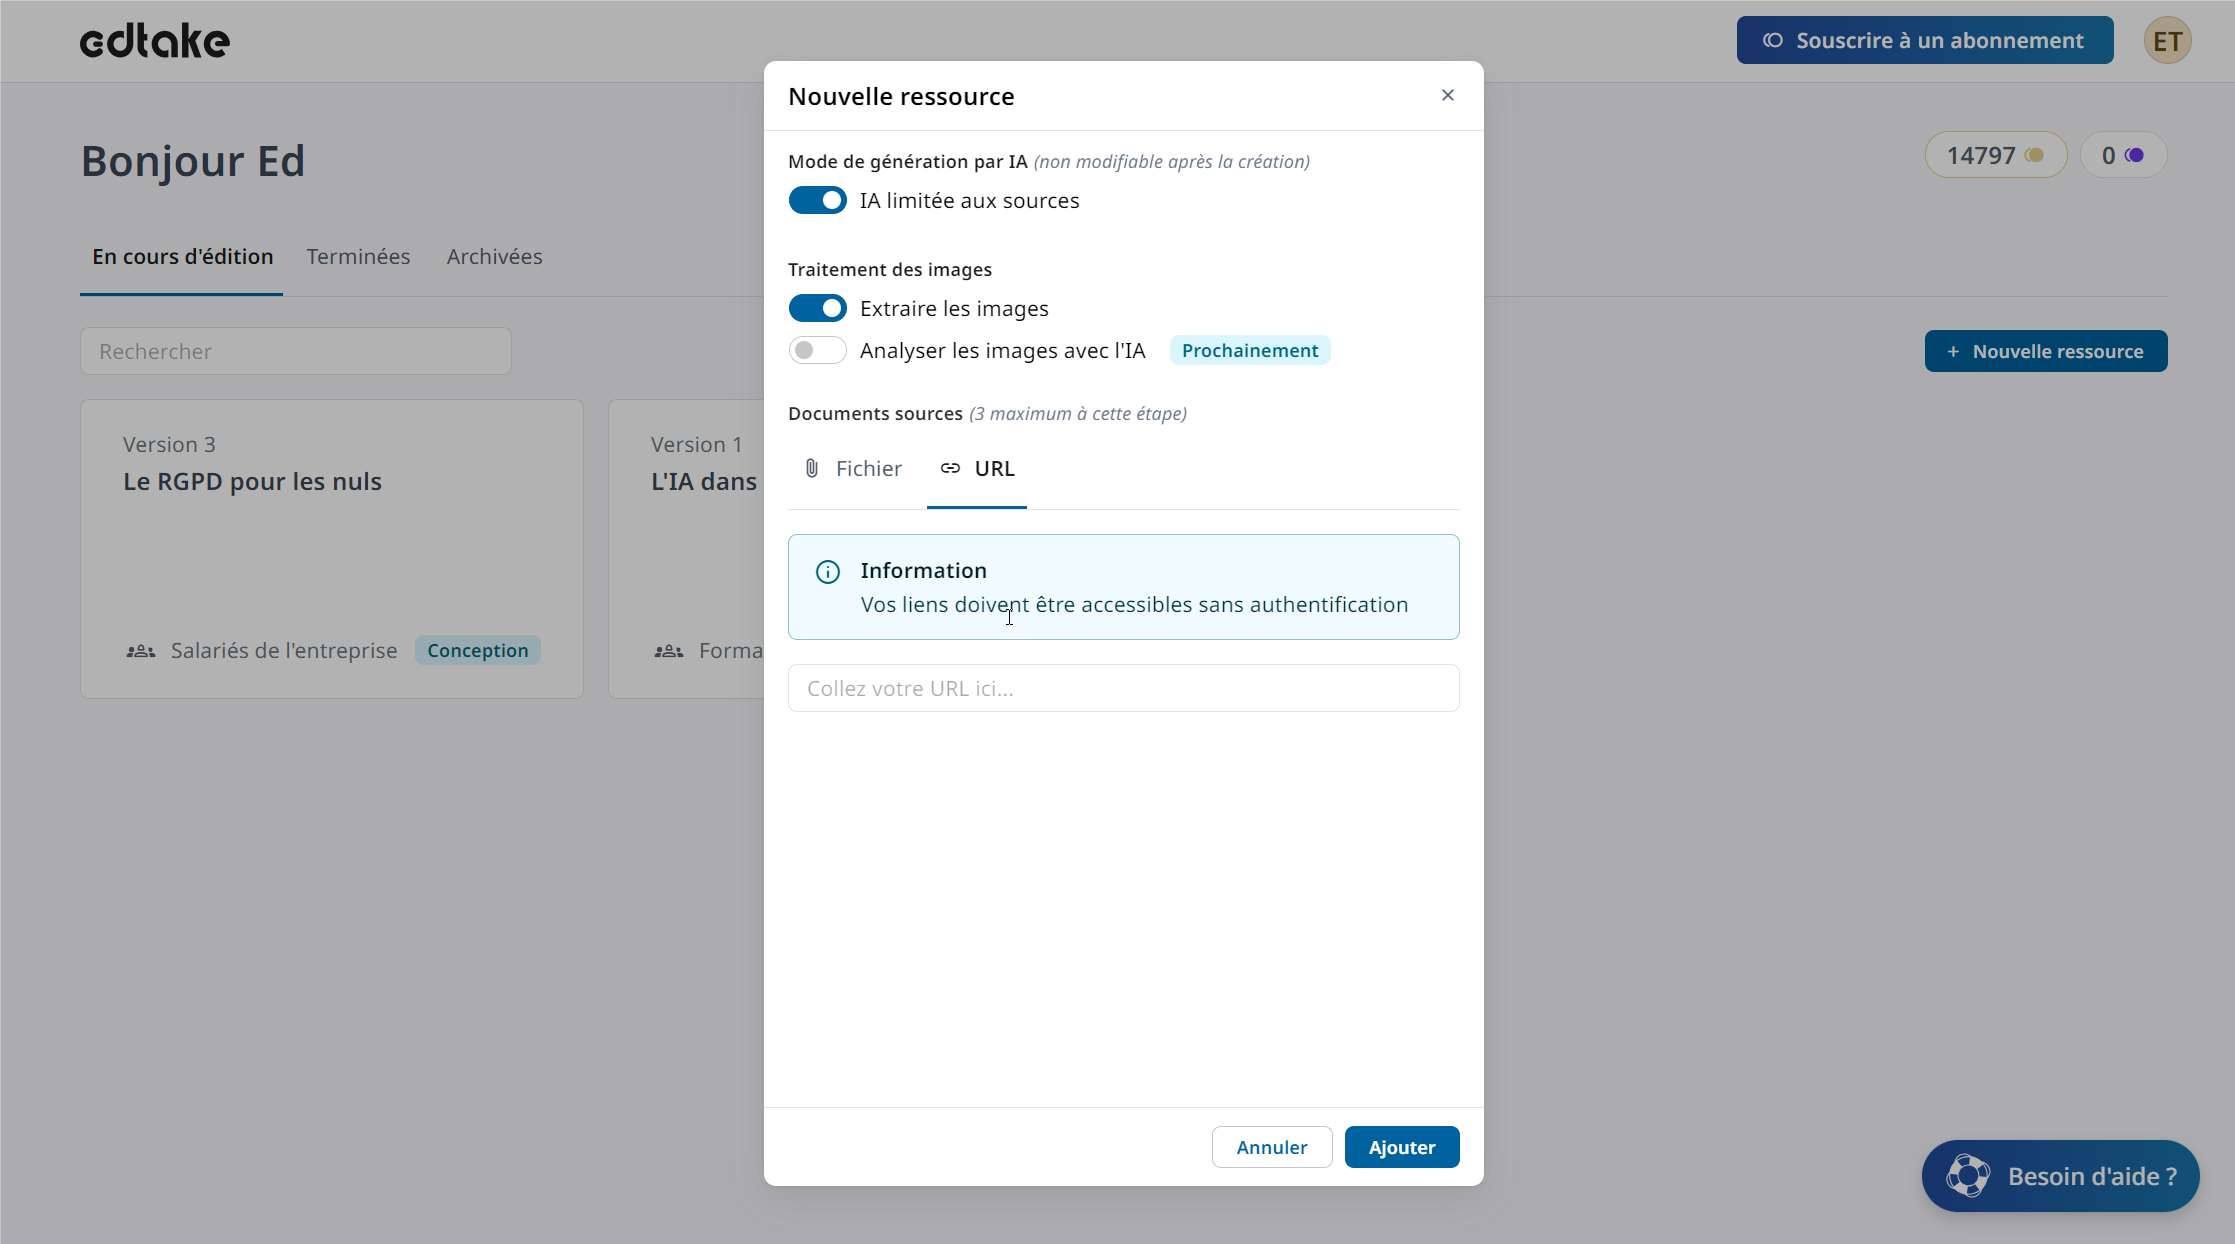This screenshot has width=2235, height=1244.
Task: Click the edtake logo
Action: point(155,41)
